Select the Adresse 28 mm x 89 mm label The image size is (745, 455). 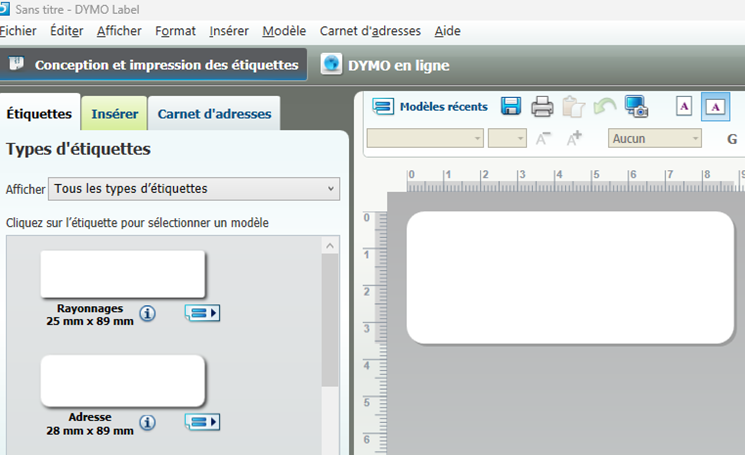coord(123,381)
